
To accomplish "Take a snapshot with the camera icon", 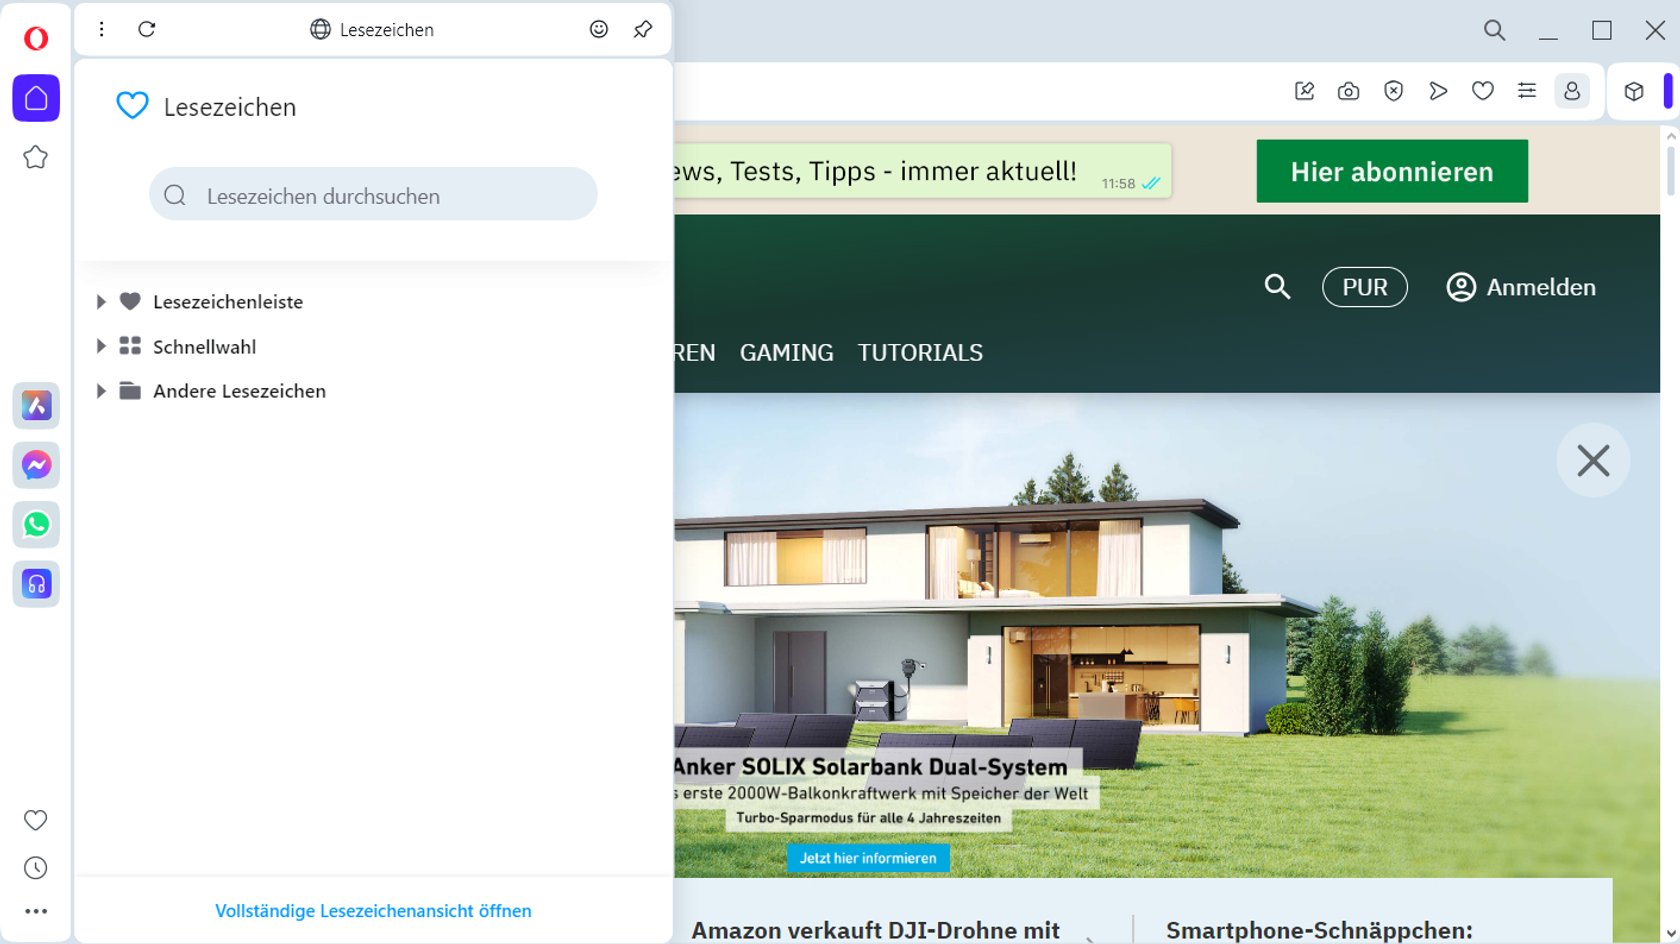I will click(x=1348, y=91).
